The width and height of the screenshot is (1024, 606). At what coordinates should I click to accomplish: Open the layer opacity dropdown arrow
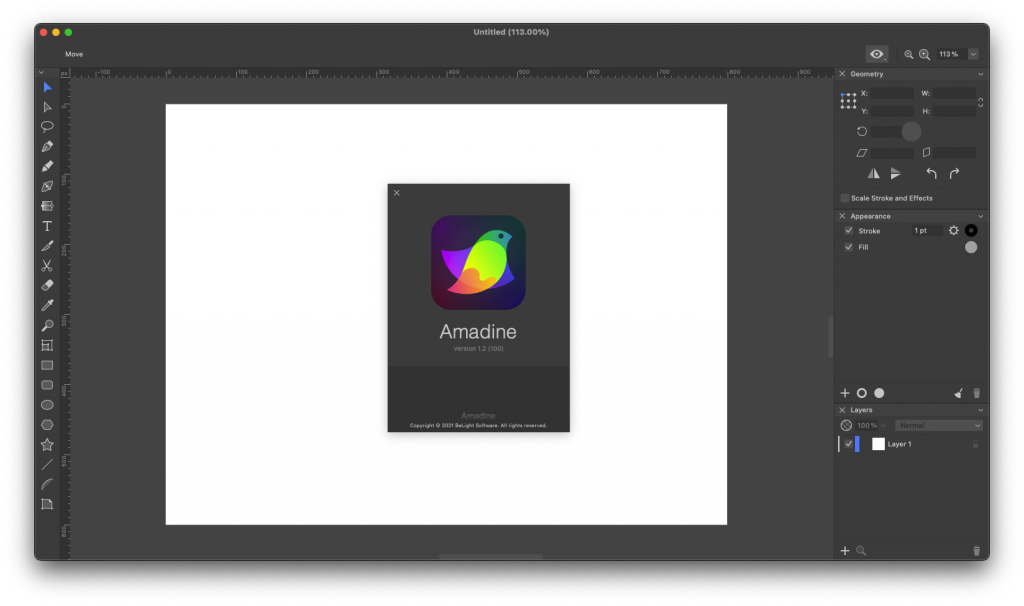[883, 426]
